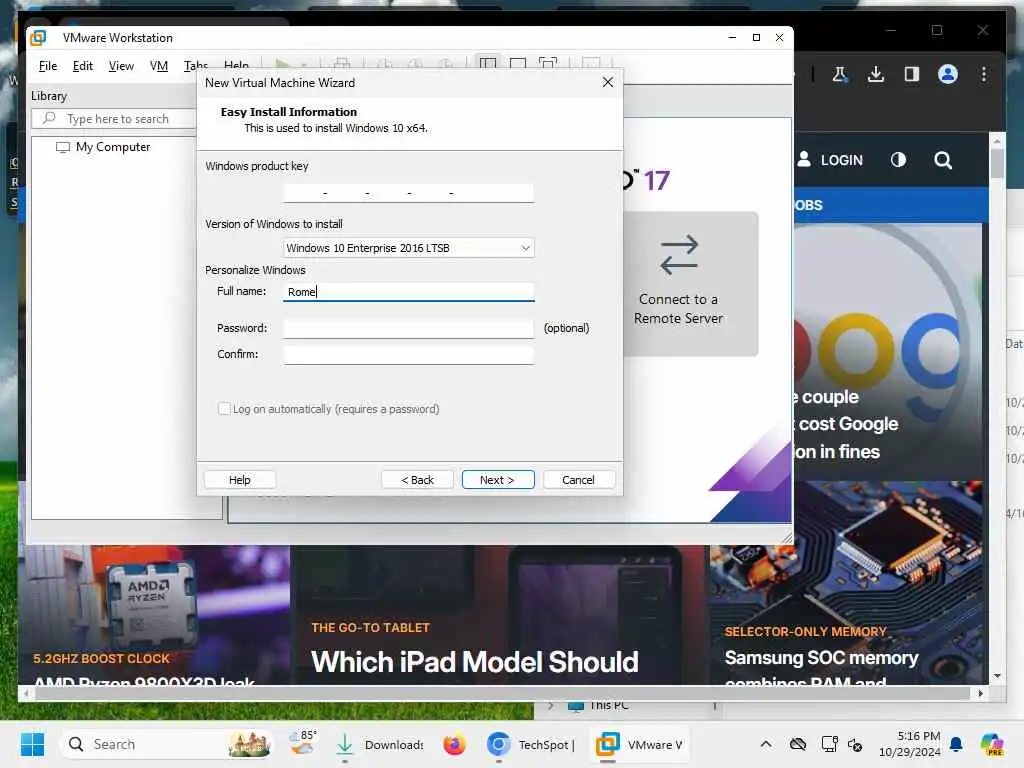
Task: Click the VMware single window view icon
Action: point(518,63)
